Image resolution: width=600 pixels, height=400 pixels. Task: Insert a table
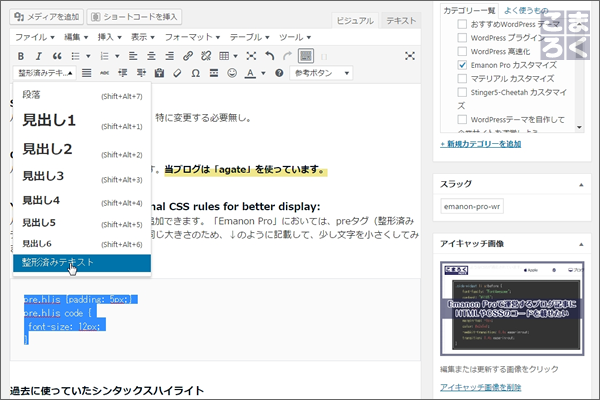[x=224, y=56]
